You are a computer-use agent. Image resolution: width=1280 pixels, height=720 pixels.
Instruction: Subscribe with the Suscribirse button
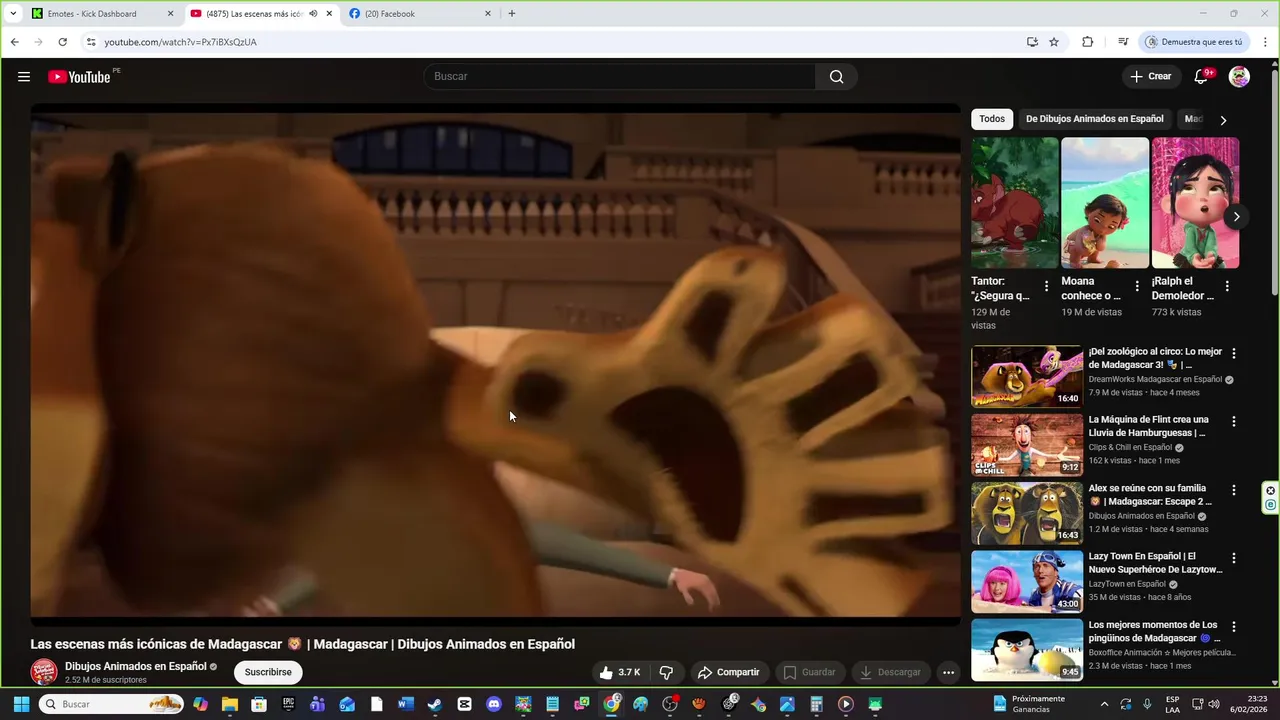[268, 672]
